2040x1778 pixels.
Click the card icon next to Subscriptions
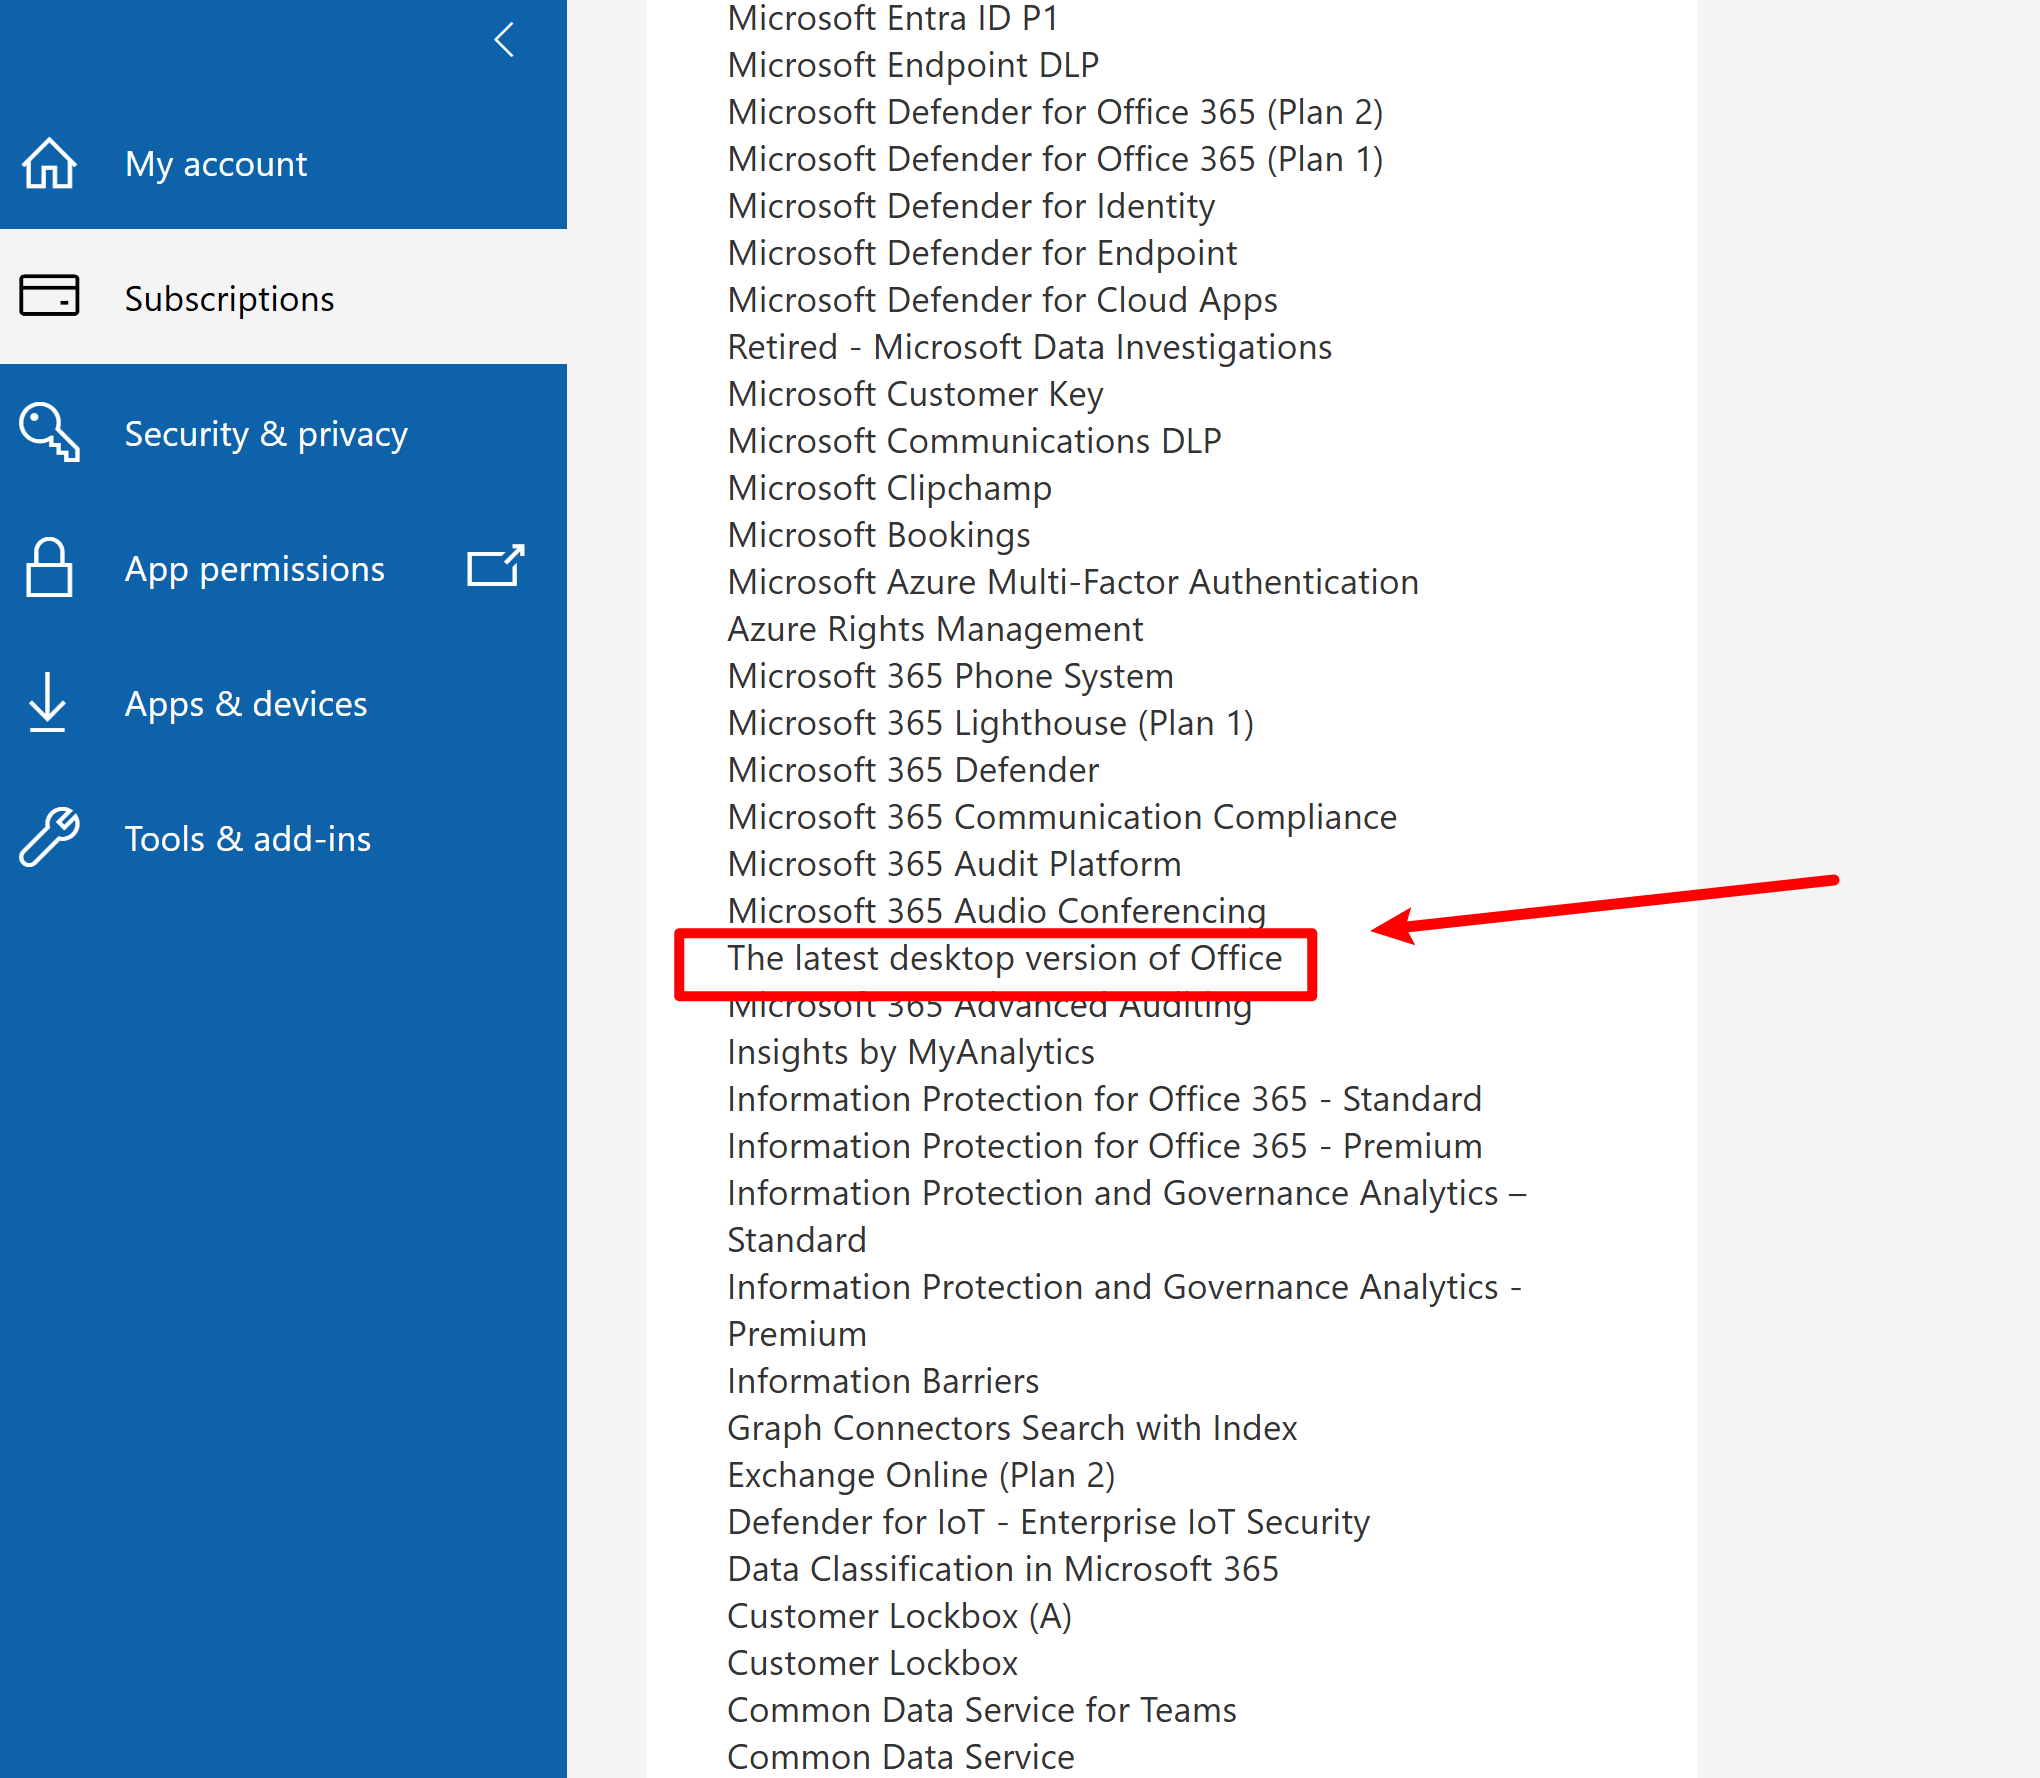coord(49,296)
